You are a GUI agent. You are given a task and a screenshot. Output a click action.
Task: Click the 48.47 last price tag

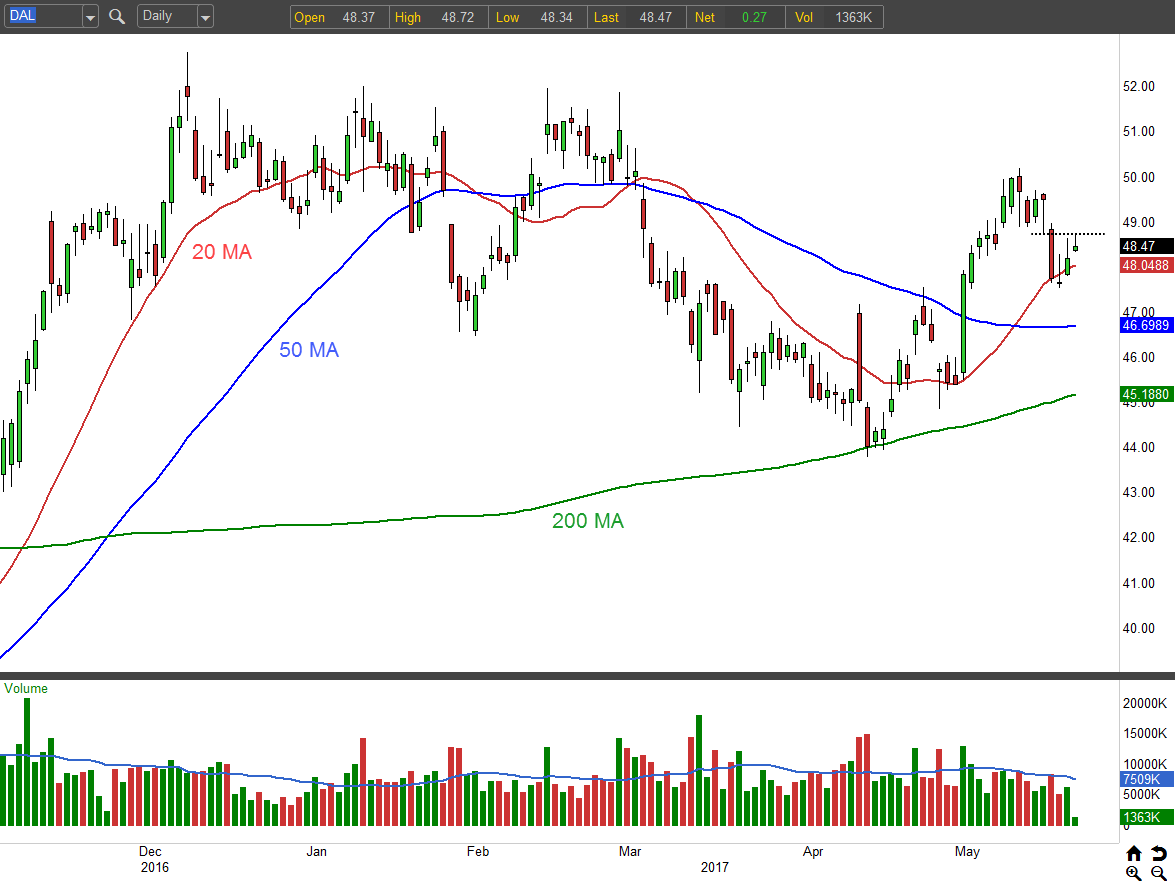pos(1147,246)
